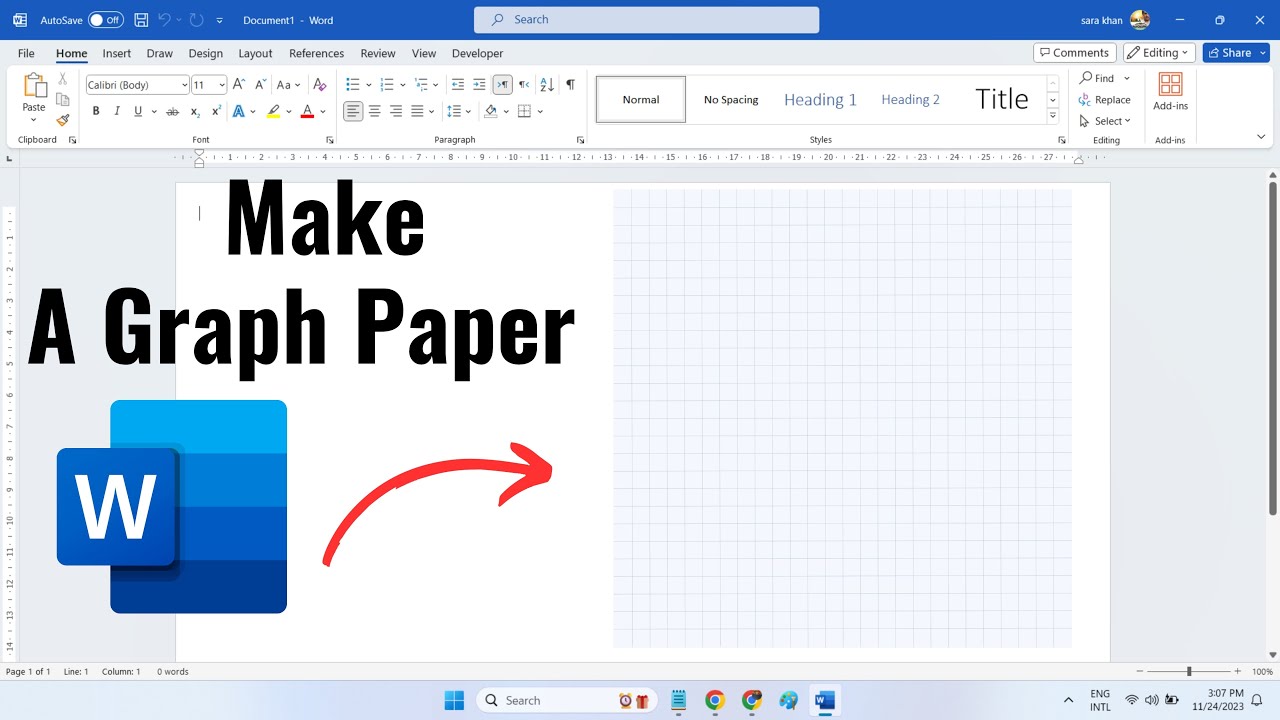Align text to the left
This screenshot has width=1280, height=720.
[353, 111]
